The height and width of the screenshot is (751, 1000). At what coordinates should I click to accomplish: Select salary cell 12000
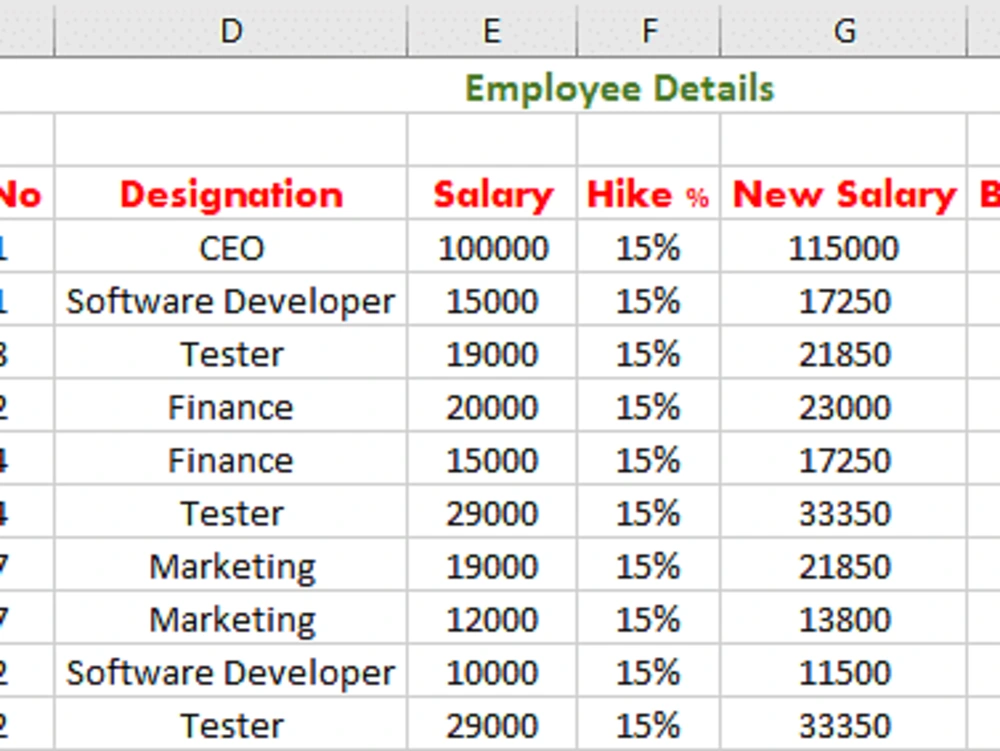[492, 618]
